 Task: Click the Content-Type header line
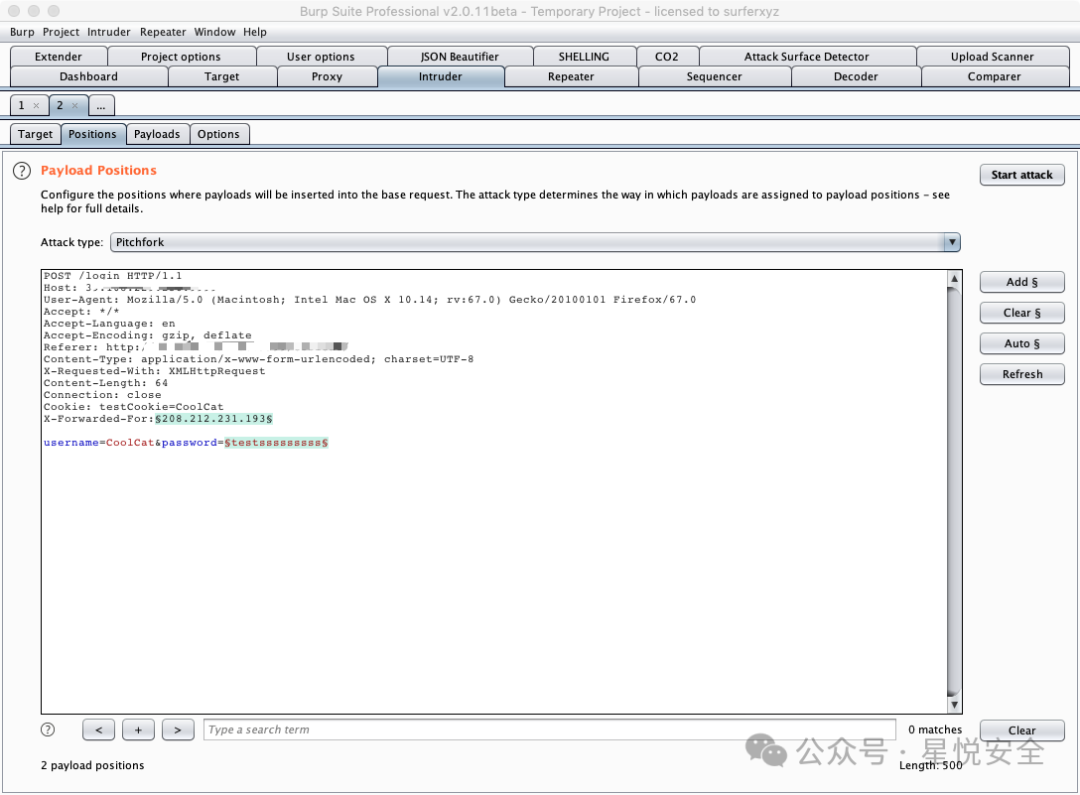point(258,359)
